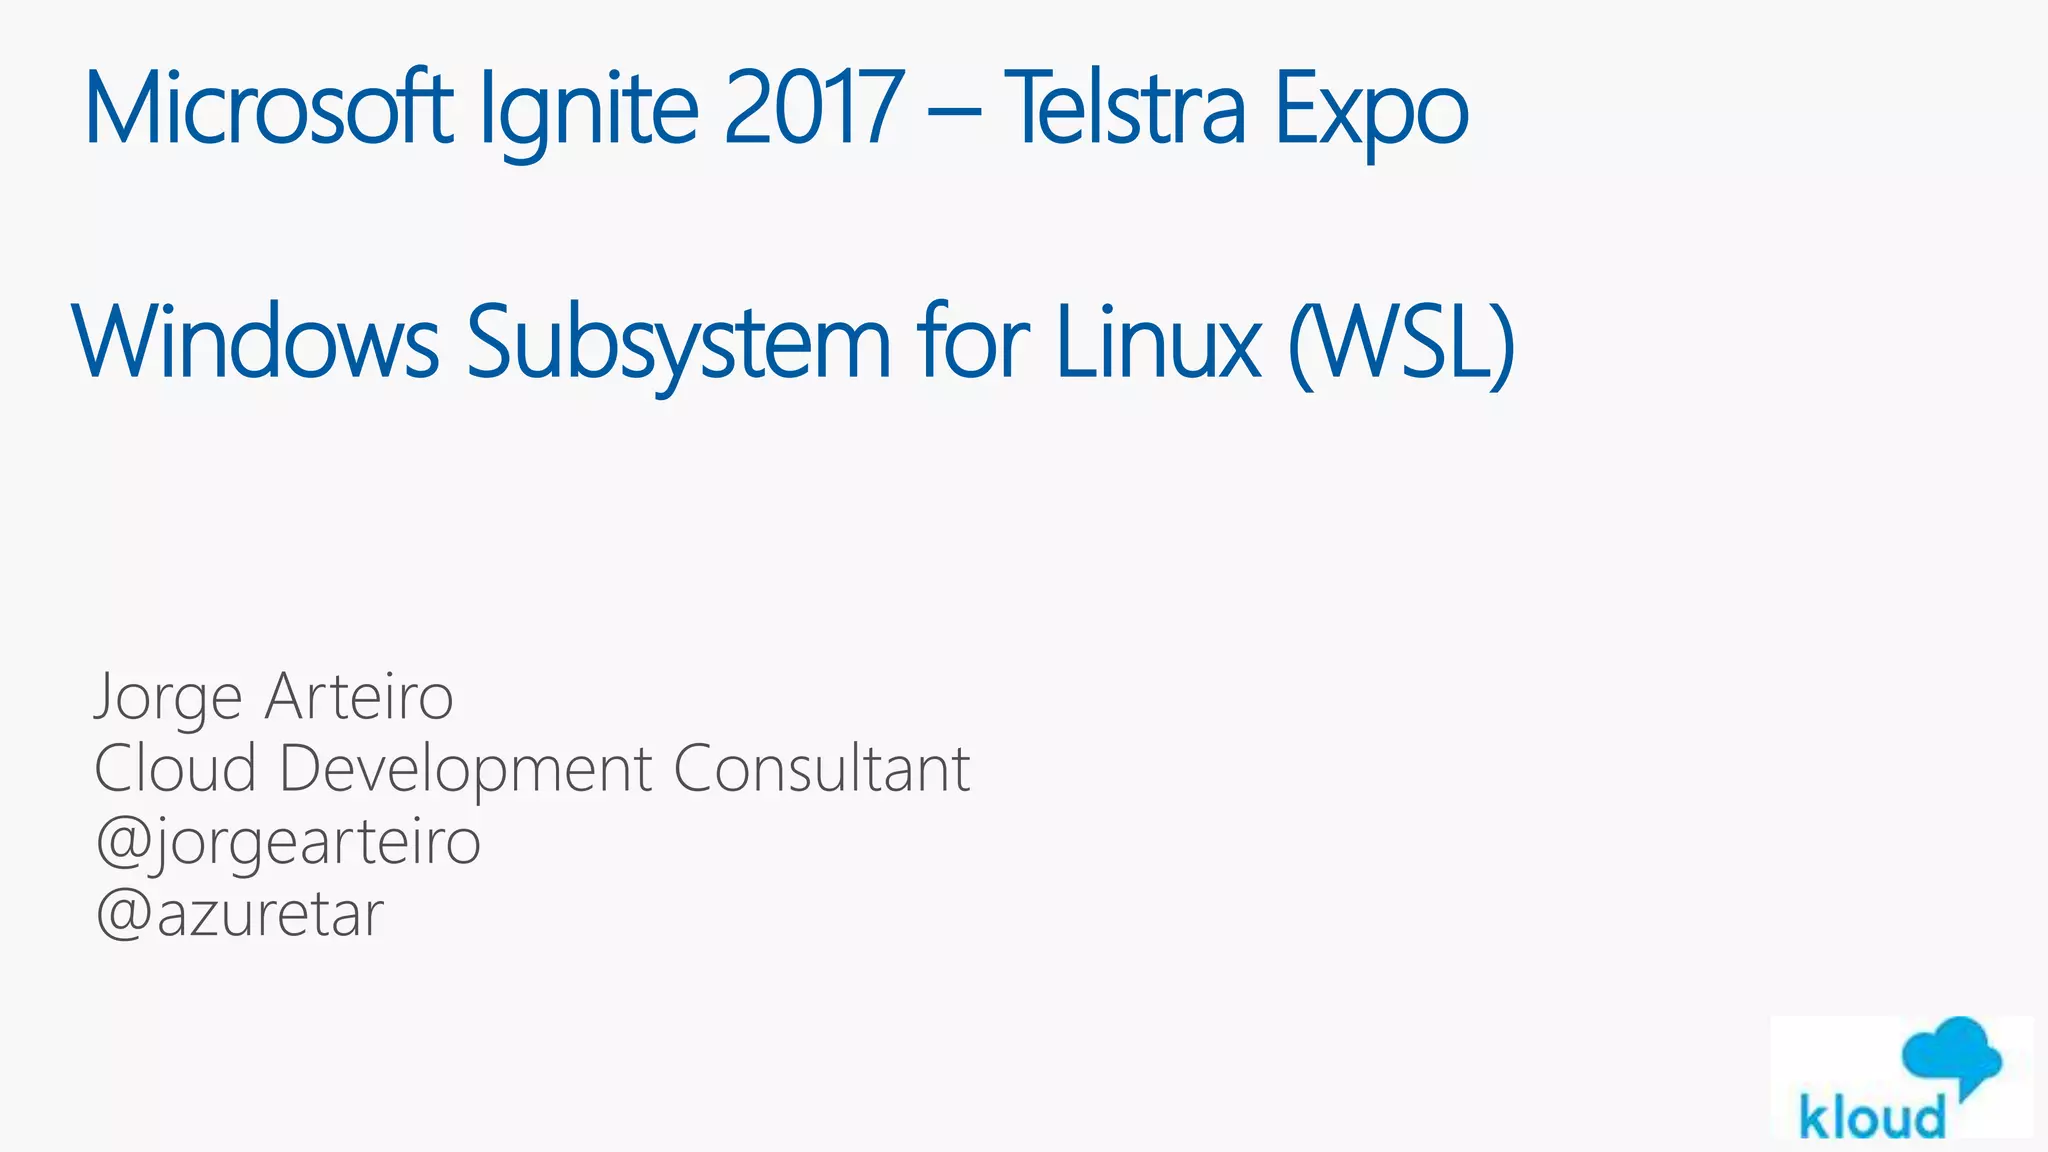The height and width of the screenshot is (1152, 2048).
Task: Click the word 'Consultant' in job title
Action: tap(821, 768)
